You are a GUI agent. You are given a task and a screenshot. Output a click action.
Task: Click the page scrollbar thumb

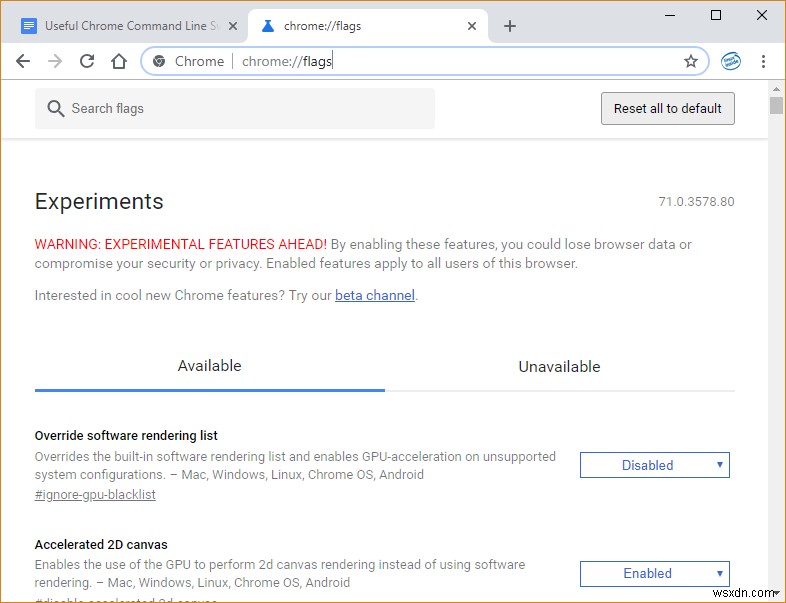click(x=776, y=106)
